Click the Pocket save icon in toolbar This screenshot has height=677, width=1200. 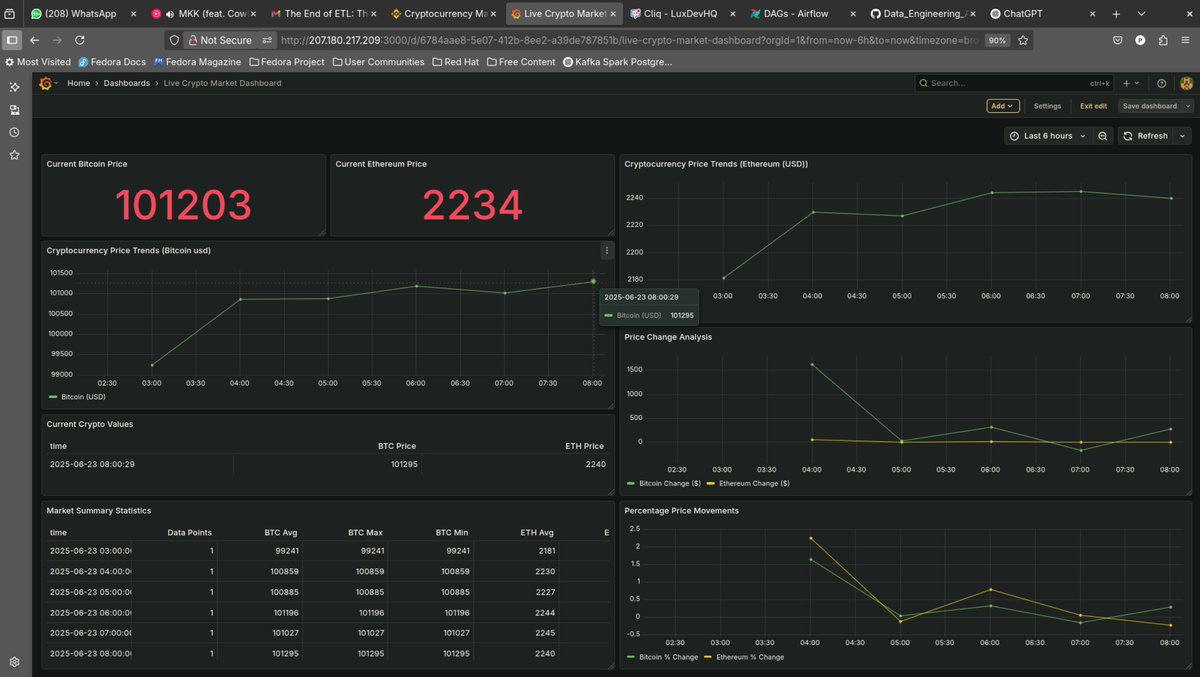pyautogui.click(x=1117, y=40)
